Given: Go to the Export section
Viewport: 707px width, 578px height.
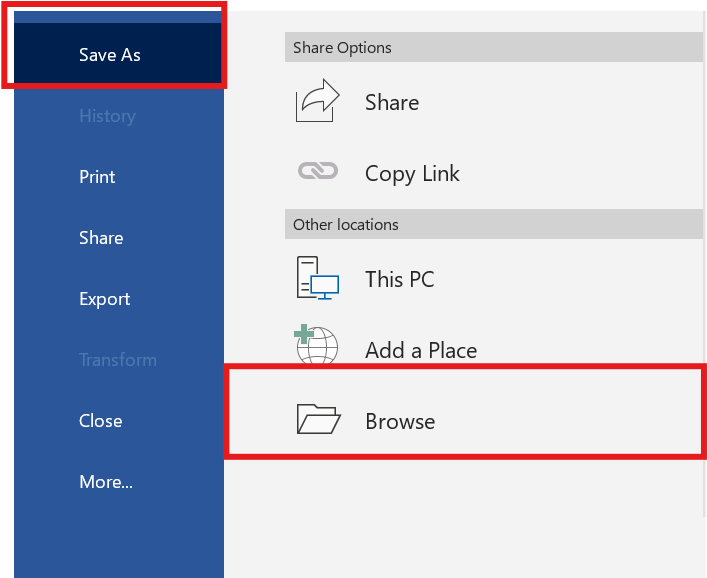Looking at the screenshot, I should 105,299.
